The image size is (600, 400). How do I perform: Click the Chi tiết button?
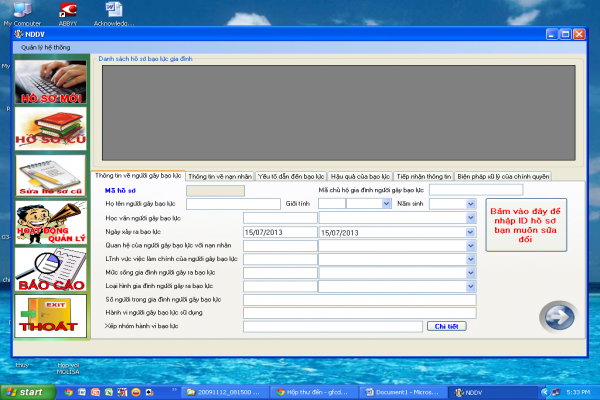click(x=446, y=326)
